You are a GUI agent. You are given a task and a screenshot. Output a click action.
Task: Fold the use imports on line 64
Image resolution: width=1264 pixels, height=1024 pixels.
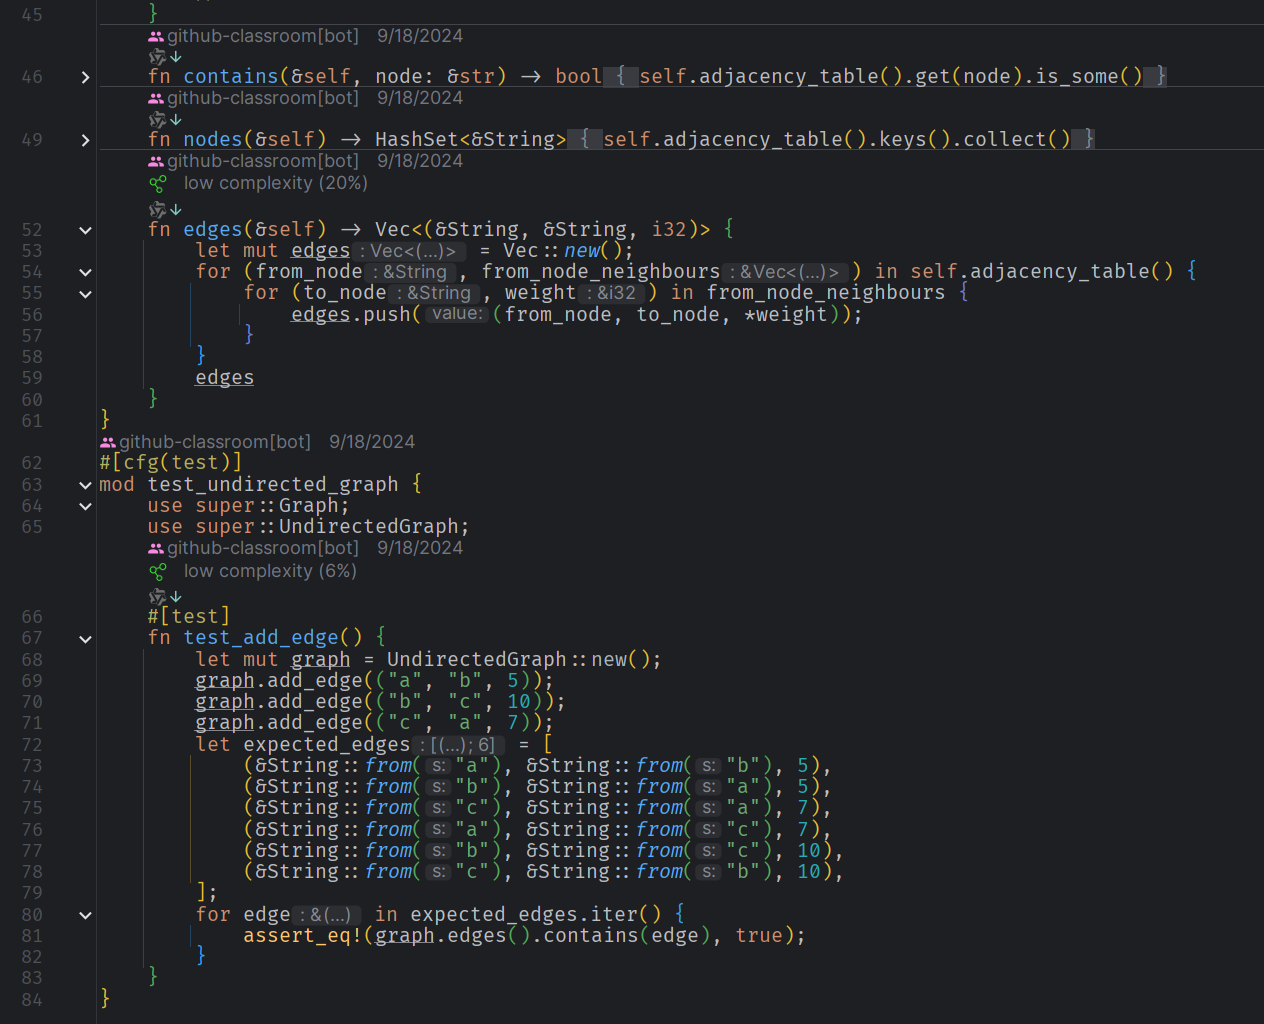85,506
